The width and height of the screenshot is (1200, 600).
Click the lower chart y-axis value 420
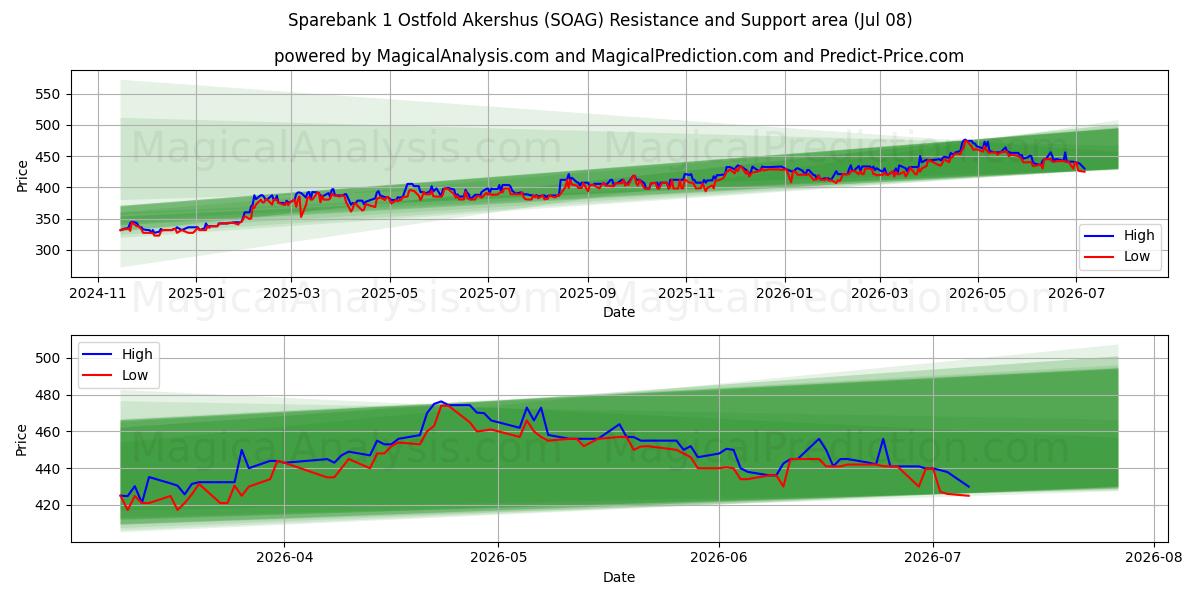coord(50,506)
